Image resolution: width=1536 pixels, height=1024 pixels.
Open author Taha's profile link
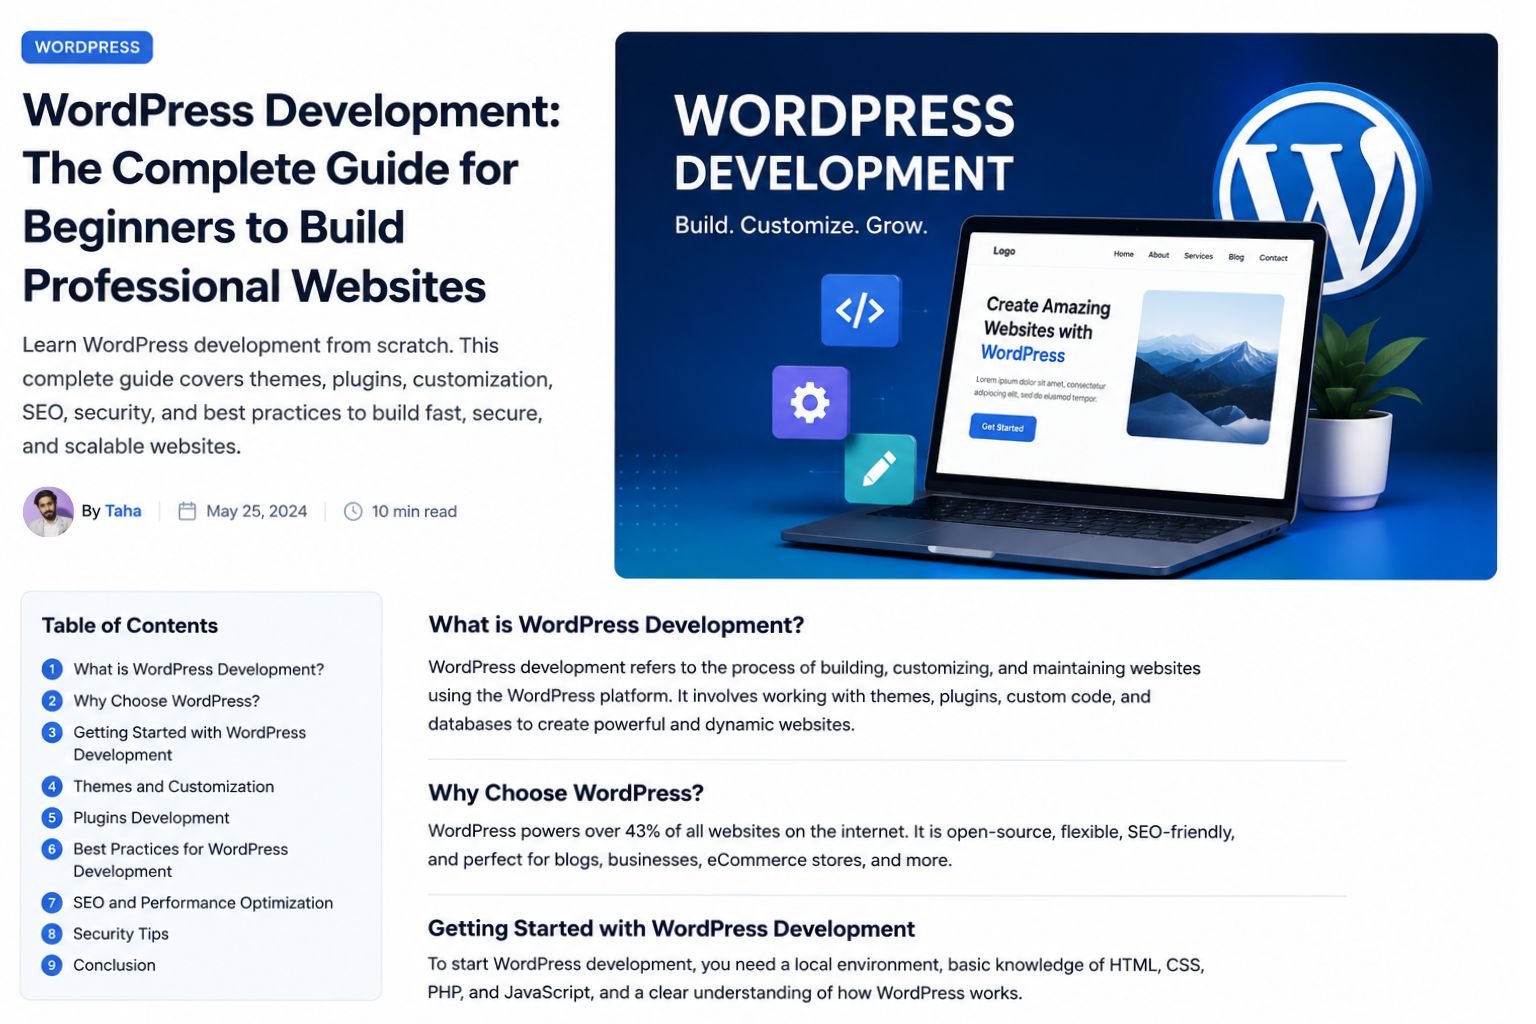coord(123,511)
